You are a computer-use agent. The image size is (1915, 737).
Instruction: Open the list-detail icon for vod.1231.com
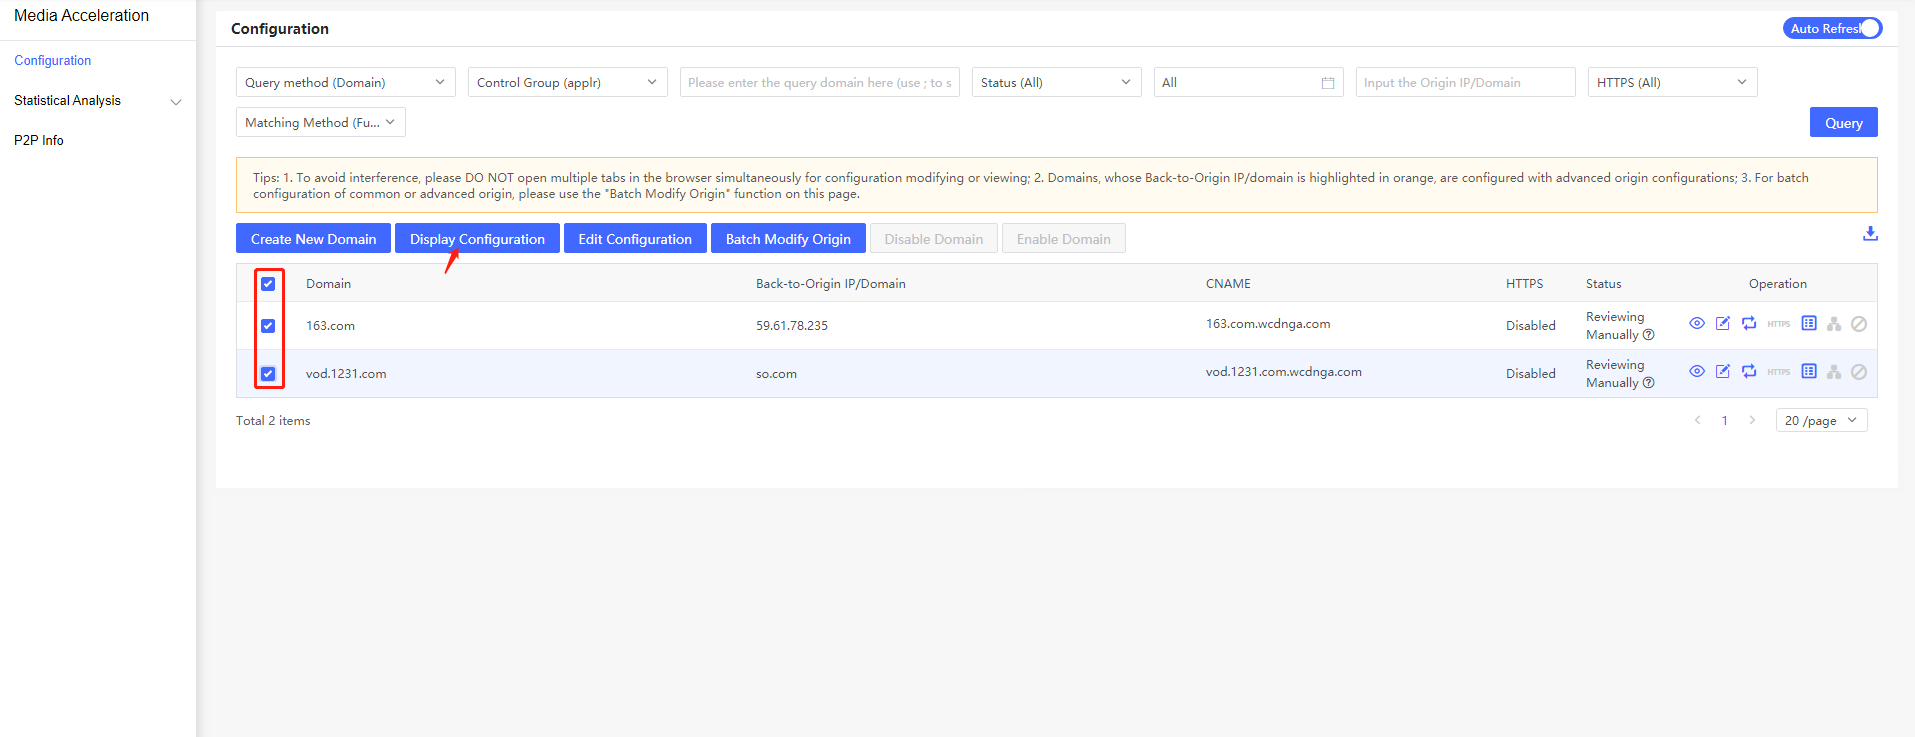pos(1809,371)
